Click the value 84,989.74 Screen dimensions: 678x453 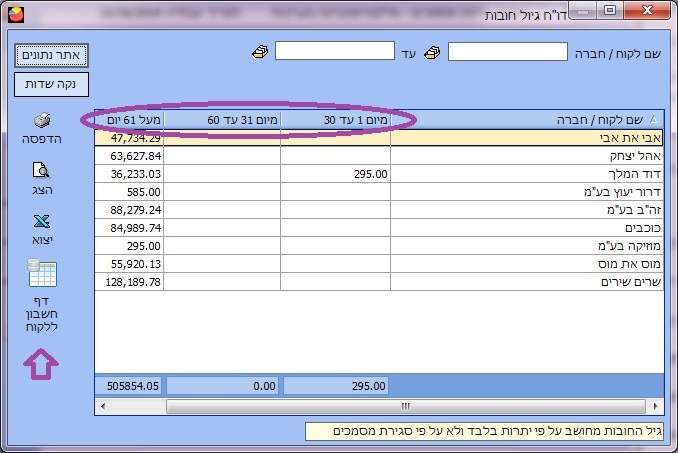click(x=135, y=228)
